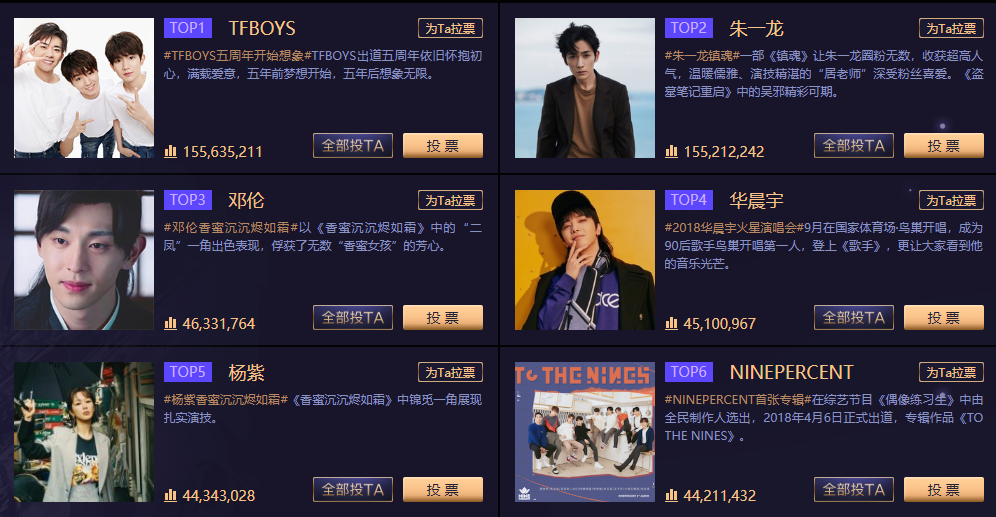Click the vote-count icon for 华晨宇
996x517 pixels.
671,324
